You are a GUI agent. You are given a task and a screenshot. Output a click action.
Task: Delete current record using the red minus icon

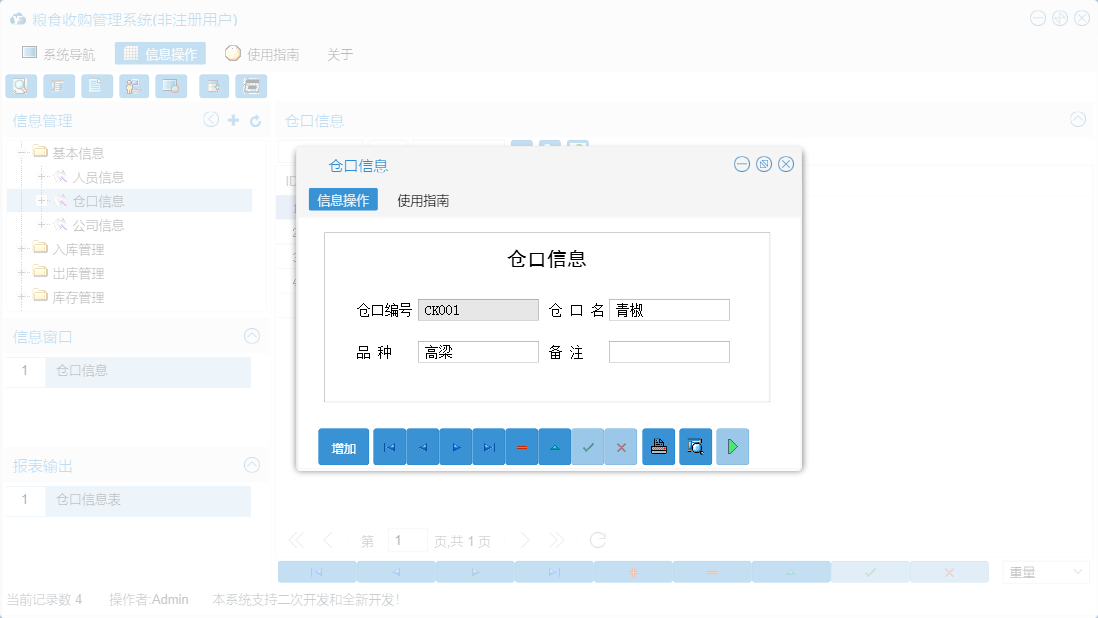coord(522,447)
